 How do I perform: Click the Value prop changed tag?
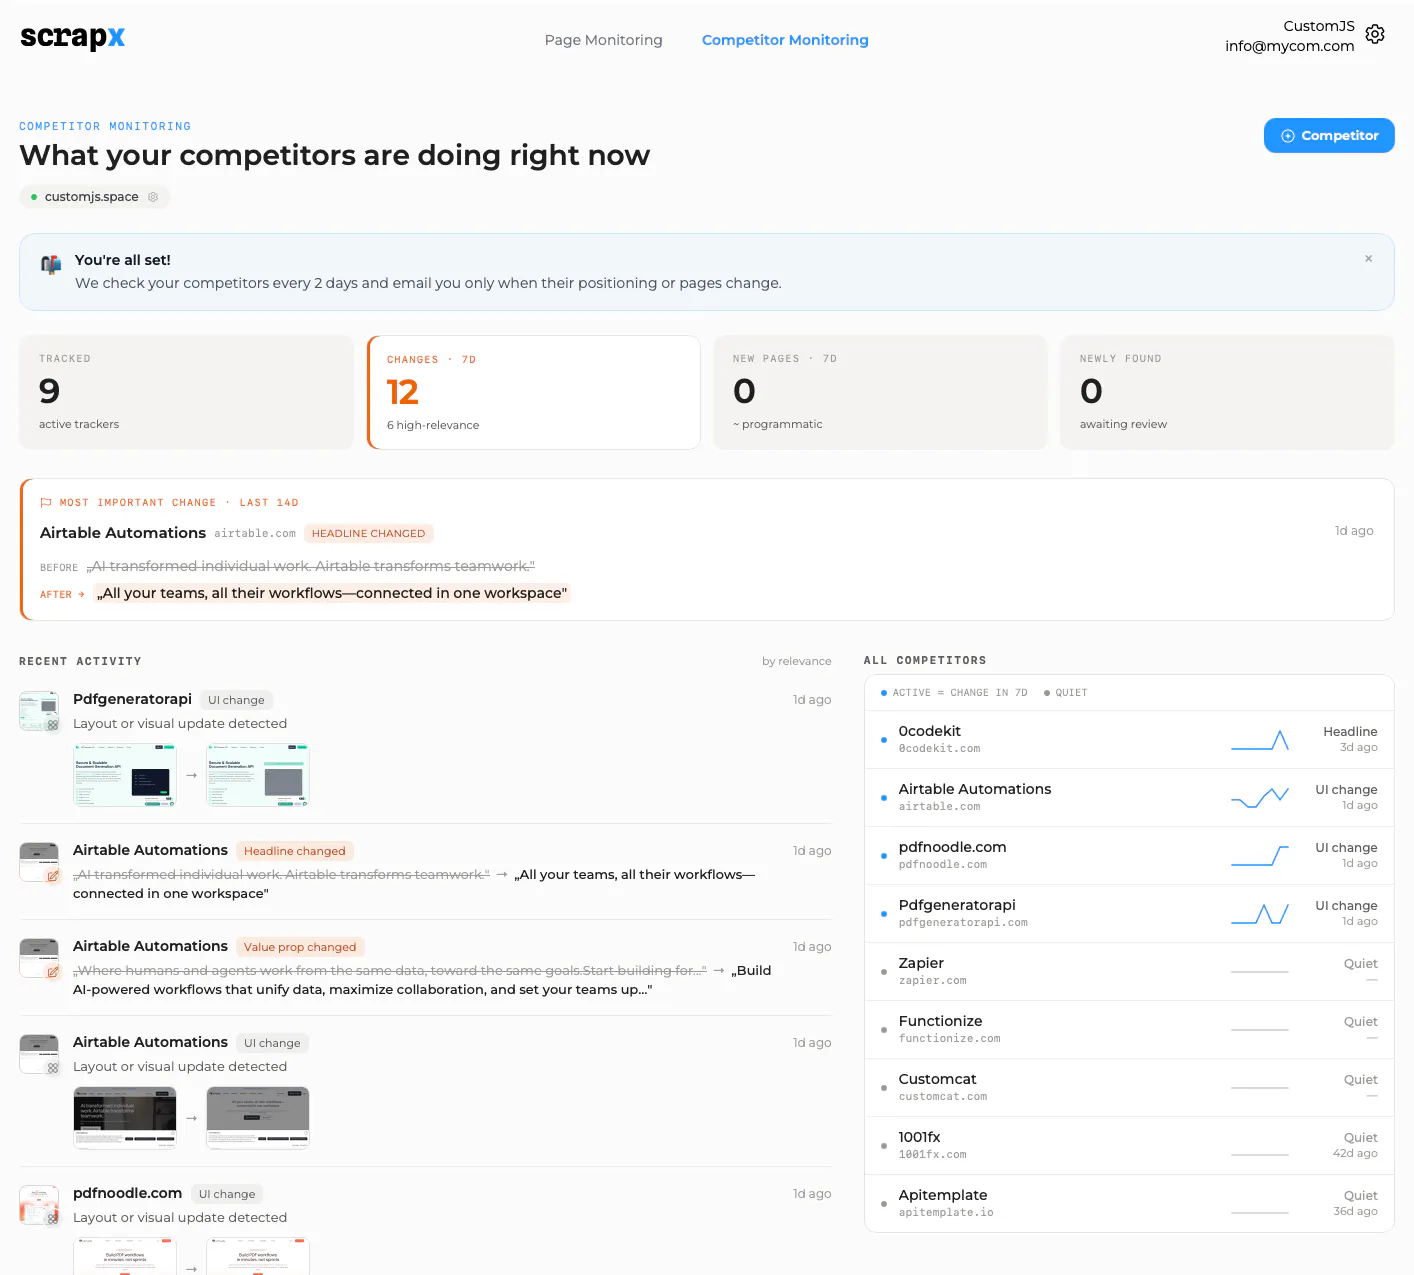[x=300, y=947]
